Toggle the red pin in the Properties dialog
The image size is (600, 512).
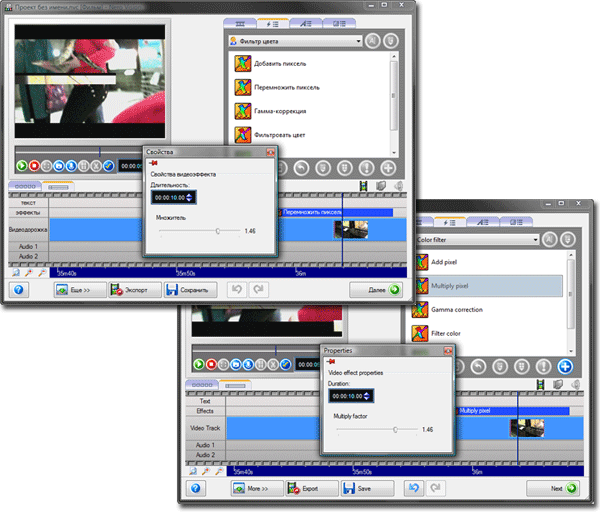click(331, 362)
